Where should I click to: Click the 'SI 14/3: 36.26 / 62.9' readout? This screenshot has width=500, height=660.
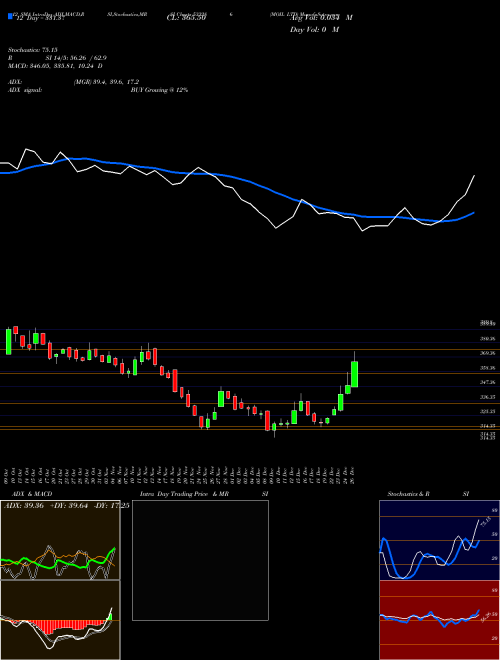[x=76, y=58]
